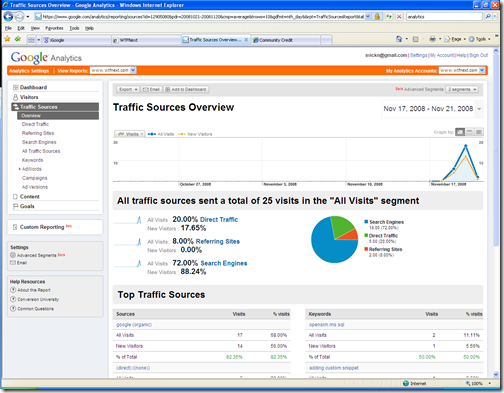This screenshot has height=393, width=504.
Task: Click the Dashboard sidebar icon
Action: (x=15, y=87)
